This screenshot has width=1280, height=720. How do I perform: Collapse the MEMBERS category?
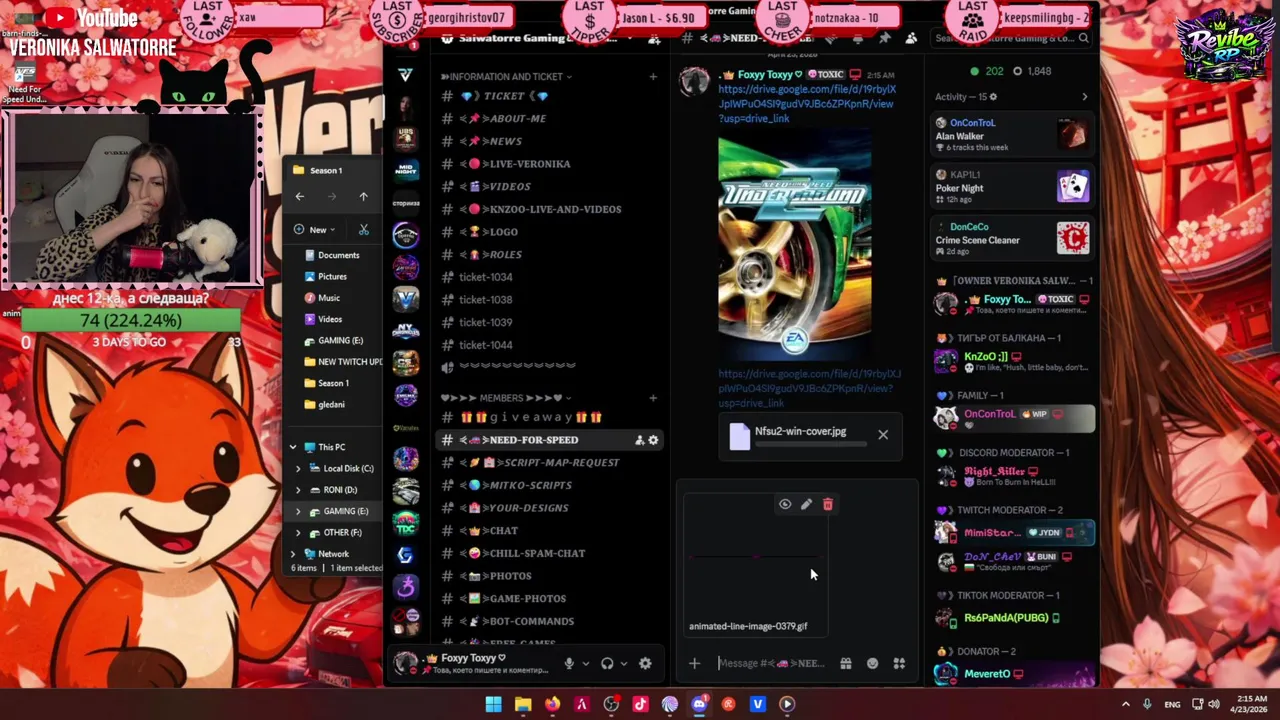[506, 398]
